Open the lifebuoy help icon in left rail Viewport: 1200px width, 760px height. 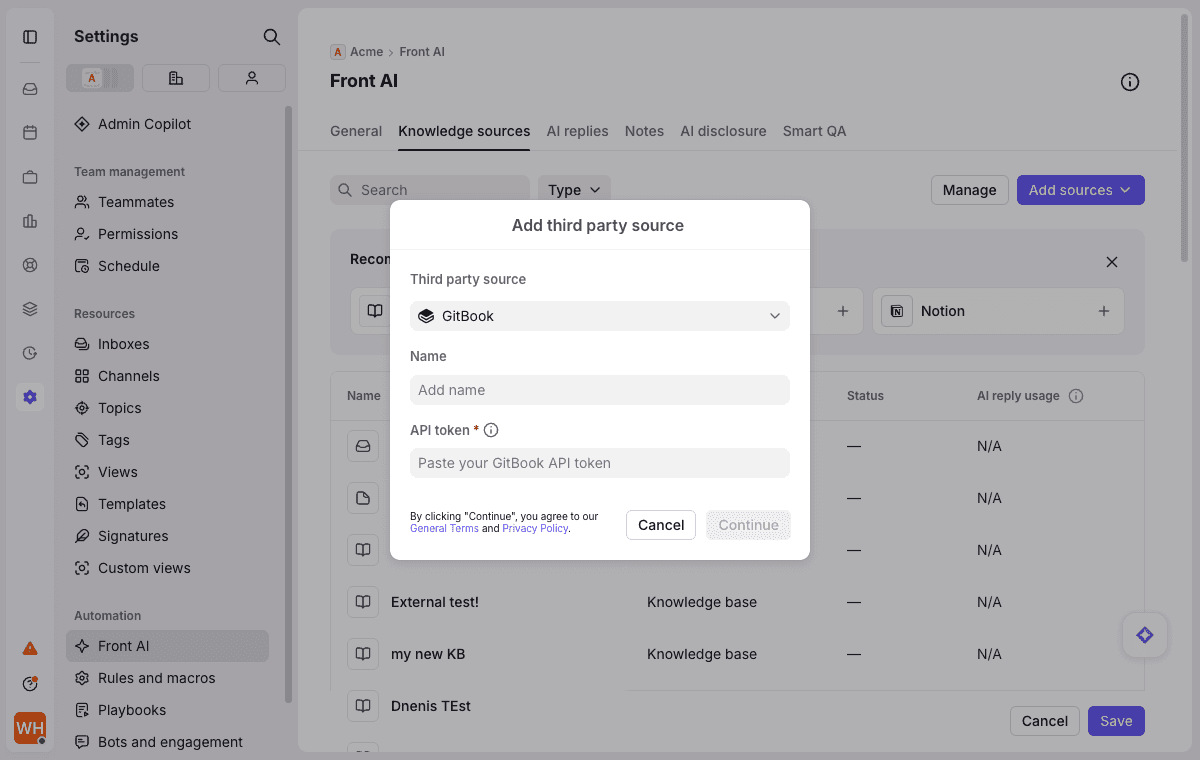pos(30,265)
